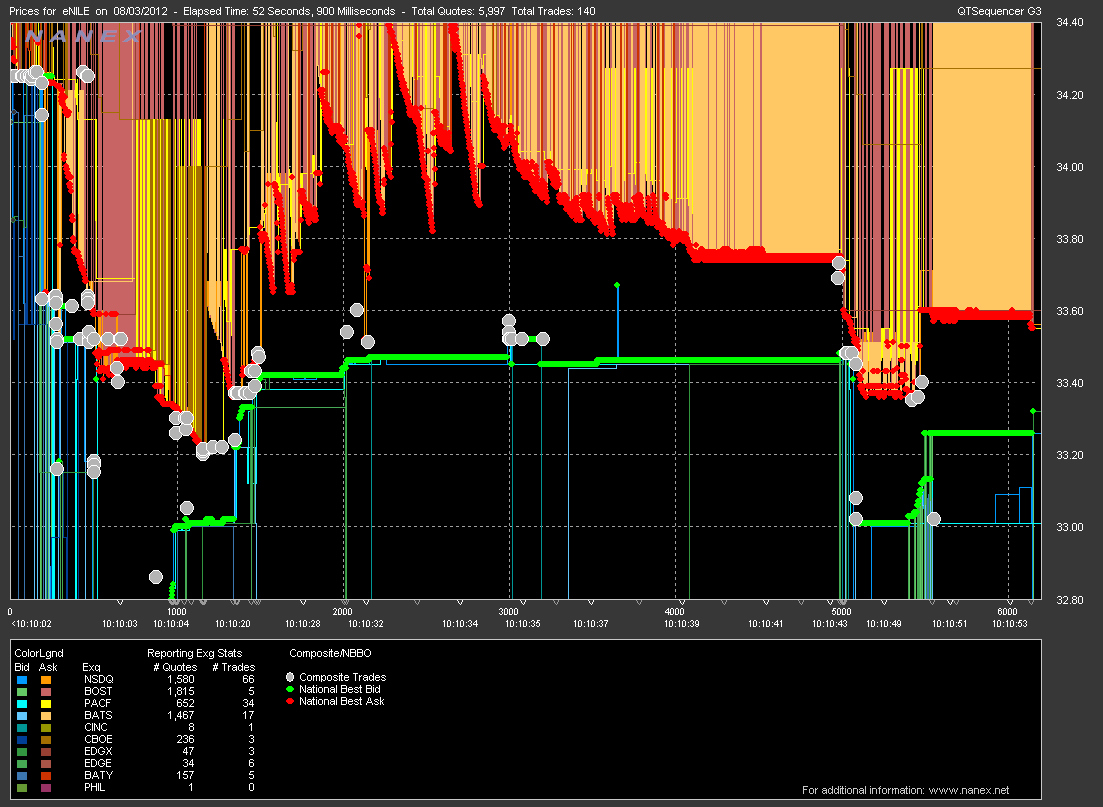Select the BOST ask color swatch

tap(46, 692)
